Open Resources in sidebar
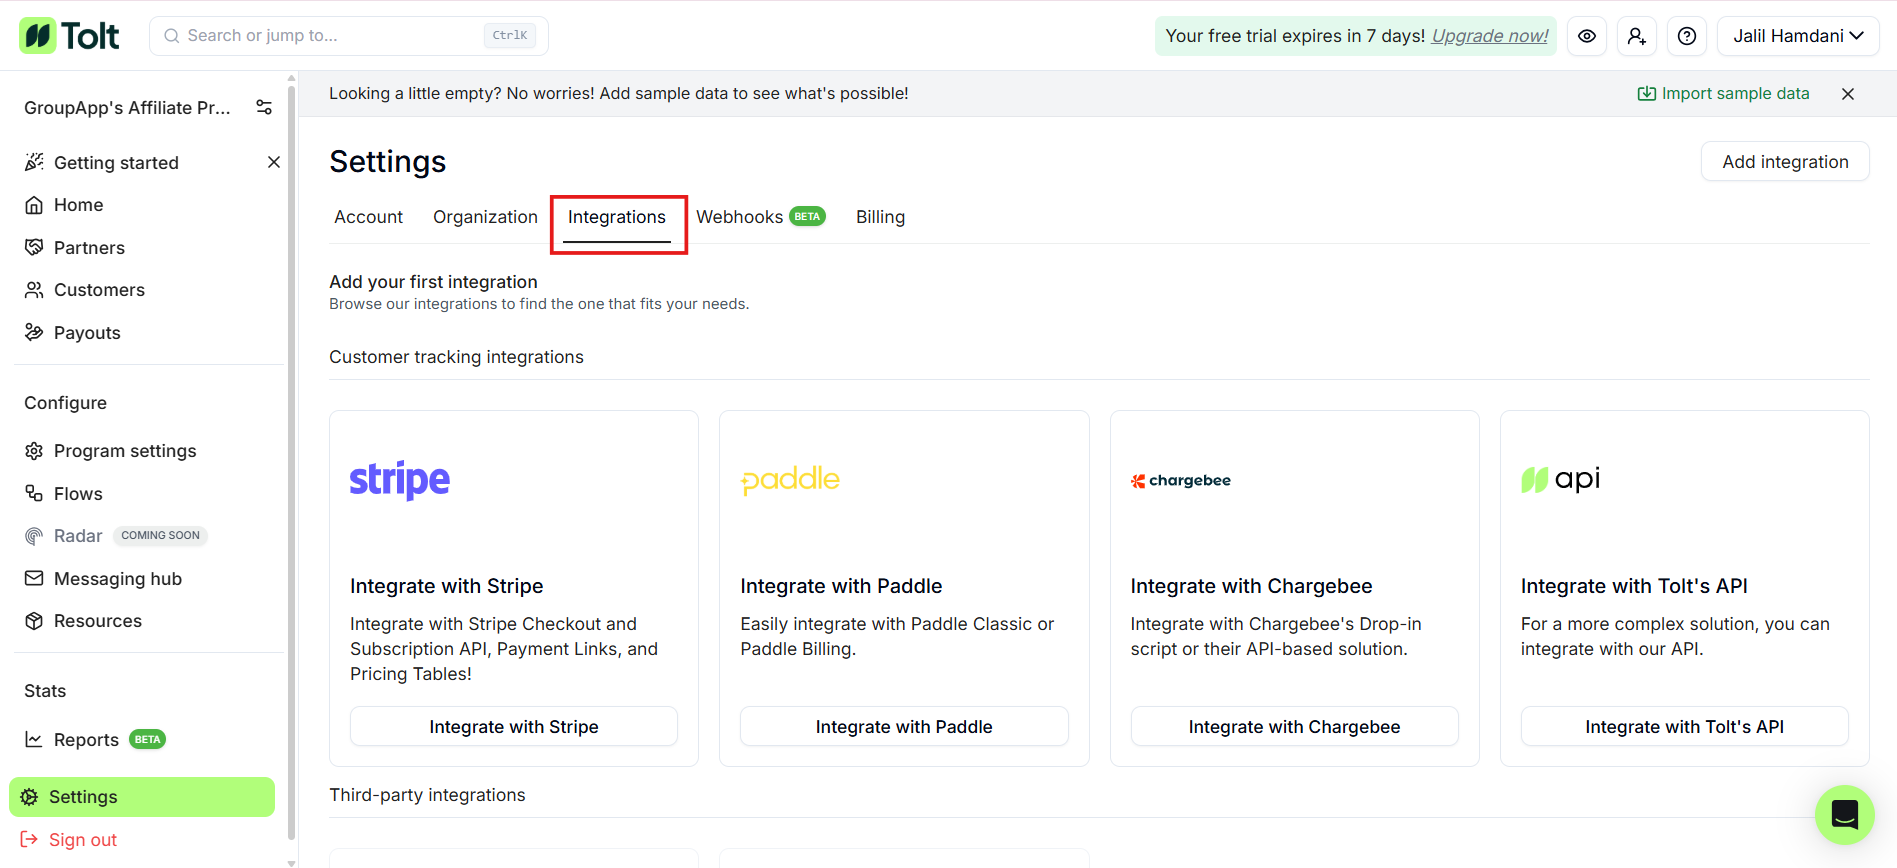This screenshot has width=1897, height=868. 98,621
